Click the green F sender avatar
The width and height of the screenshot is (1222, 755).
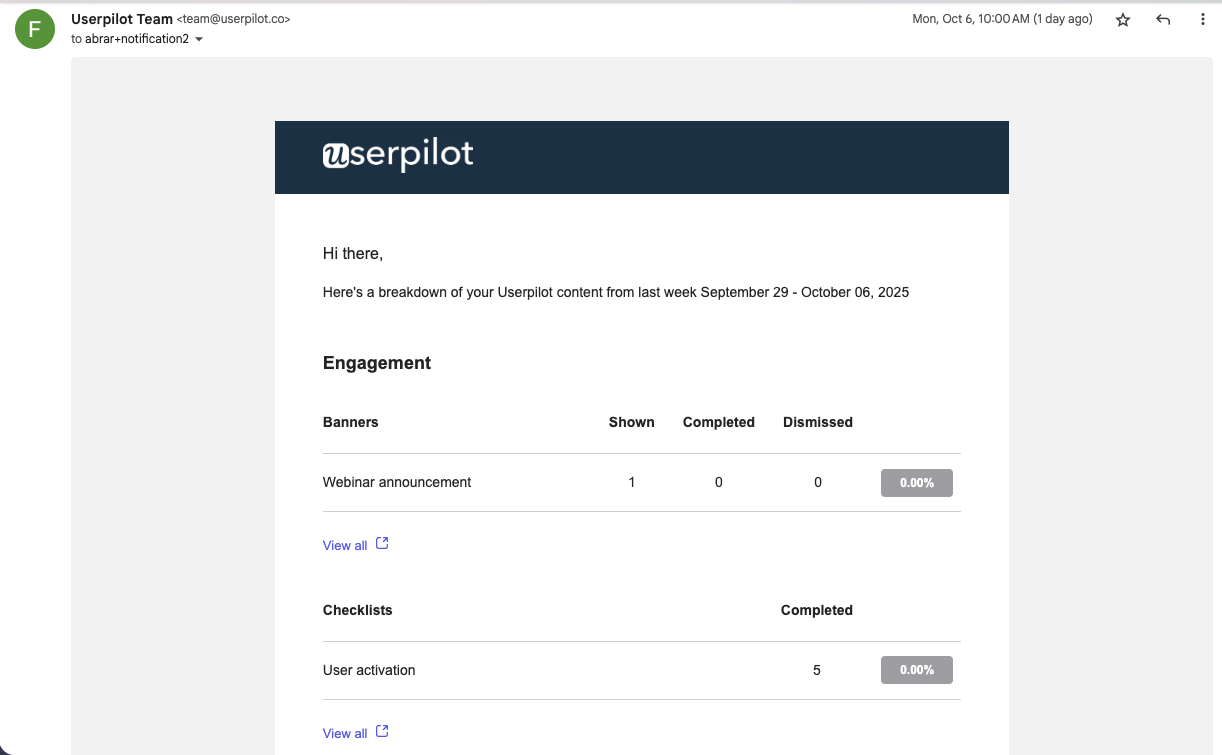coord(35,29)
